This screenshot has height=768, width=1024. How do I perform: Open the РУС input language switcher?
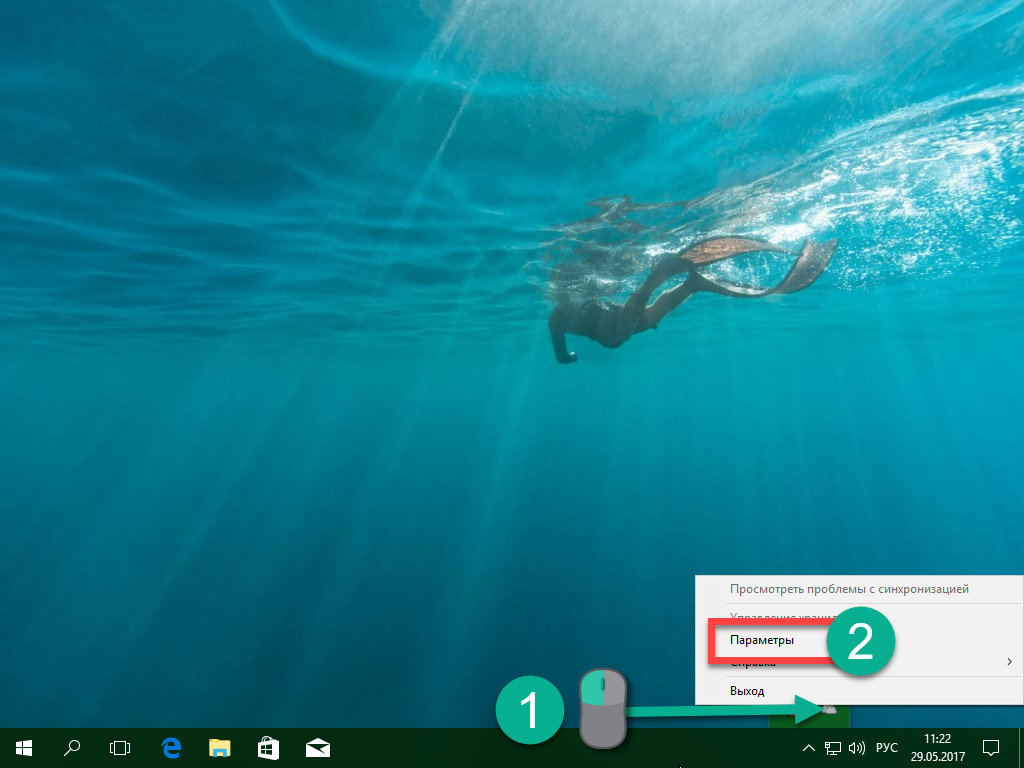(x=887, y=747)
